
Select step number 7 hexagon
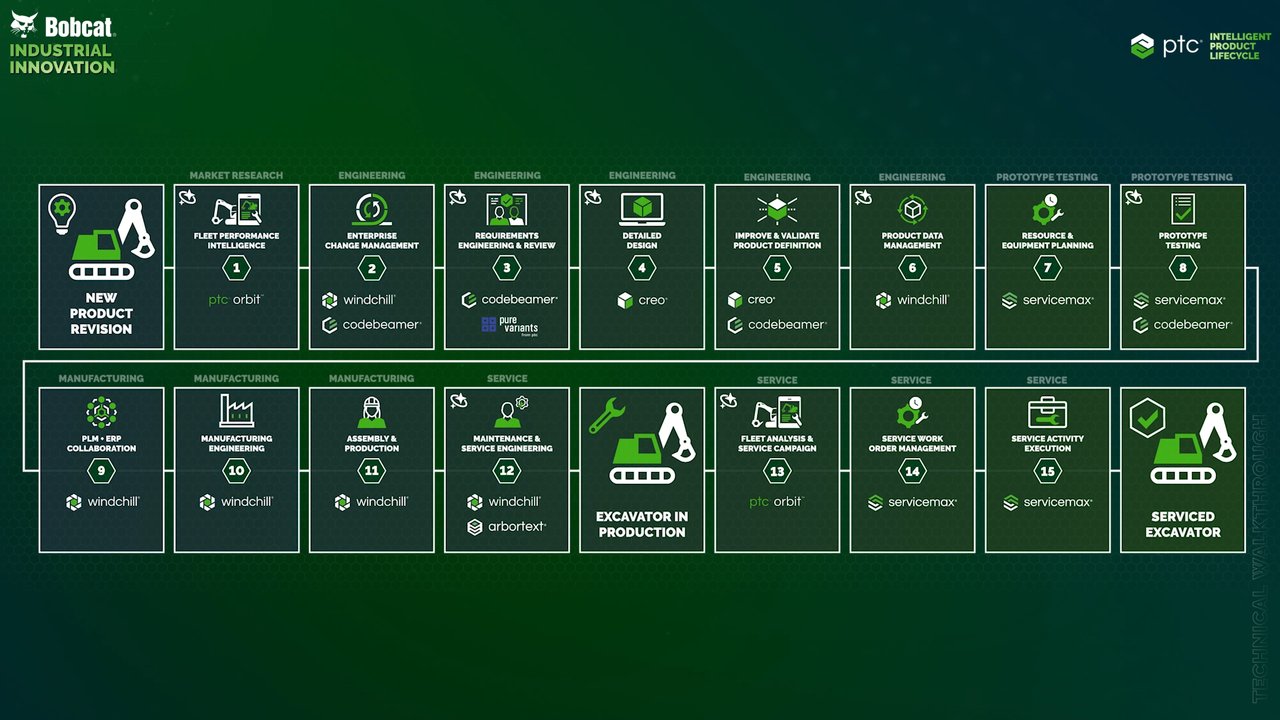[1048, 267]
